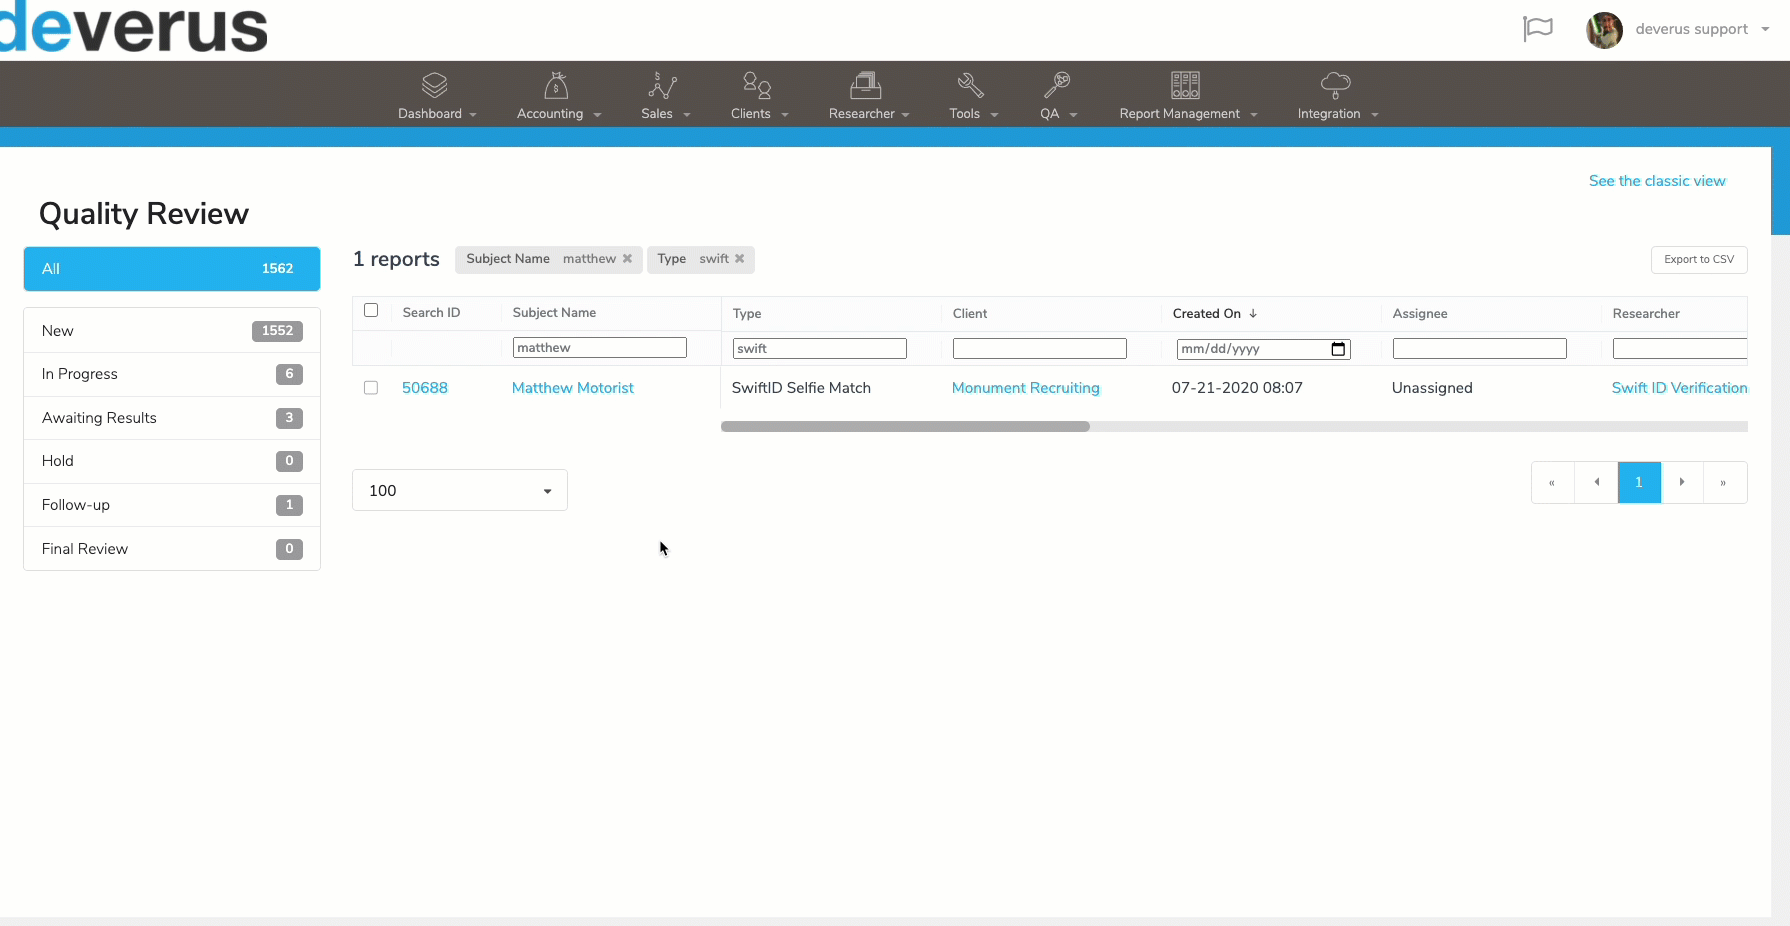Click the Export to CSV button

pyautogui.click(x=1699, y=259)
